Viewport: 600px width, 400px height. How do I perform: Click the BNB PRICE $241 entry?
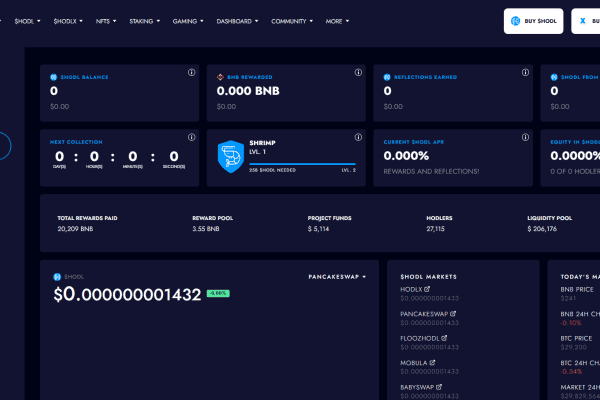tap(577, 294)
